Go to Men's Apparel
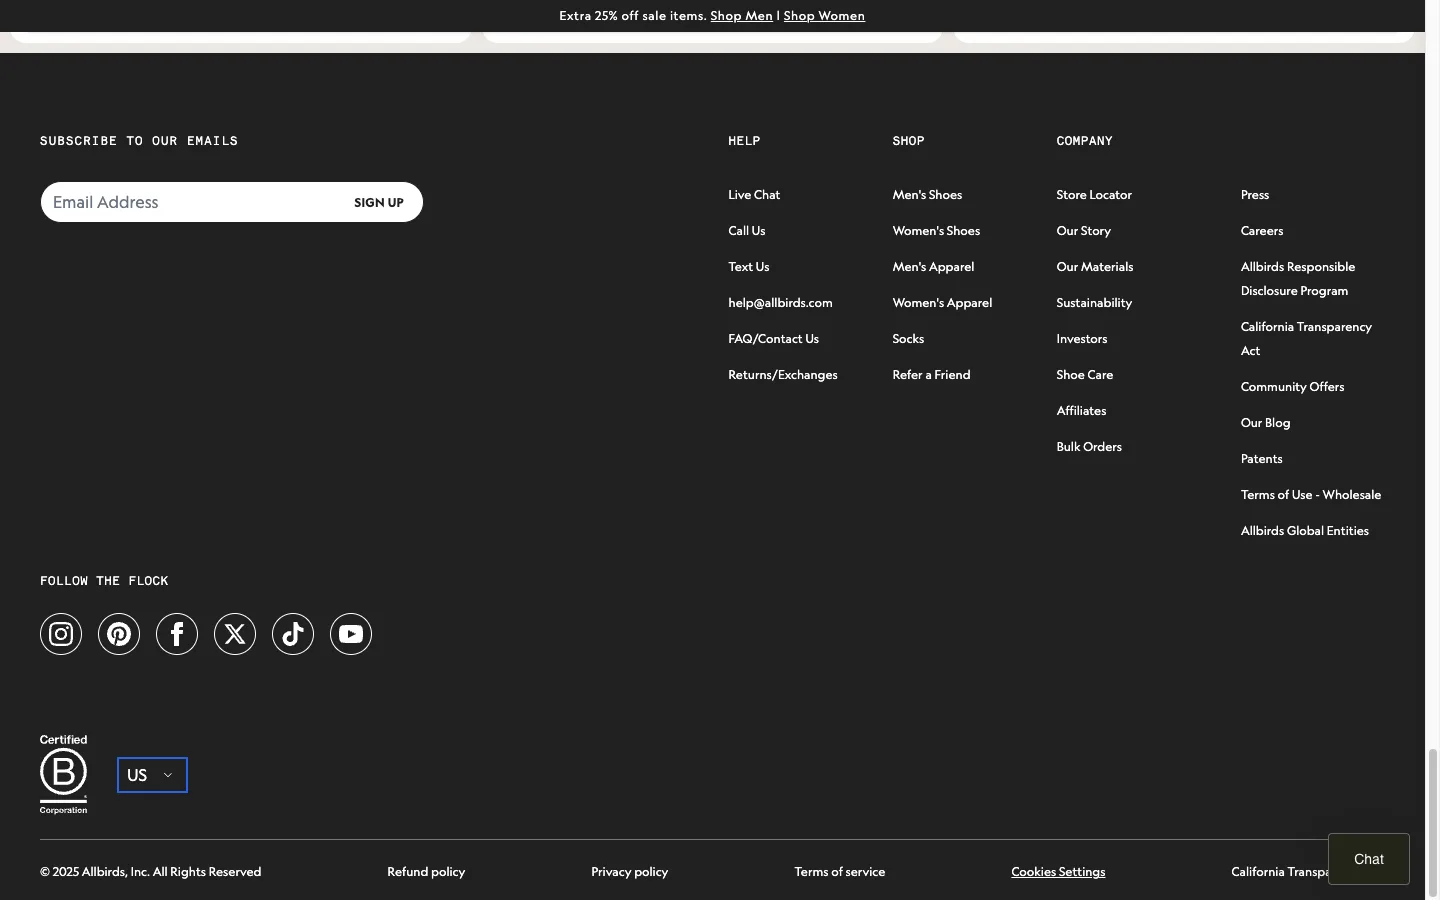The image size is (1440, 900). (x=933, y=267)
